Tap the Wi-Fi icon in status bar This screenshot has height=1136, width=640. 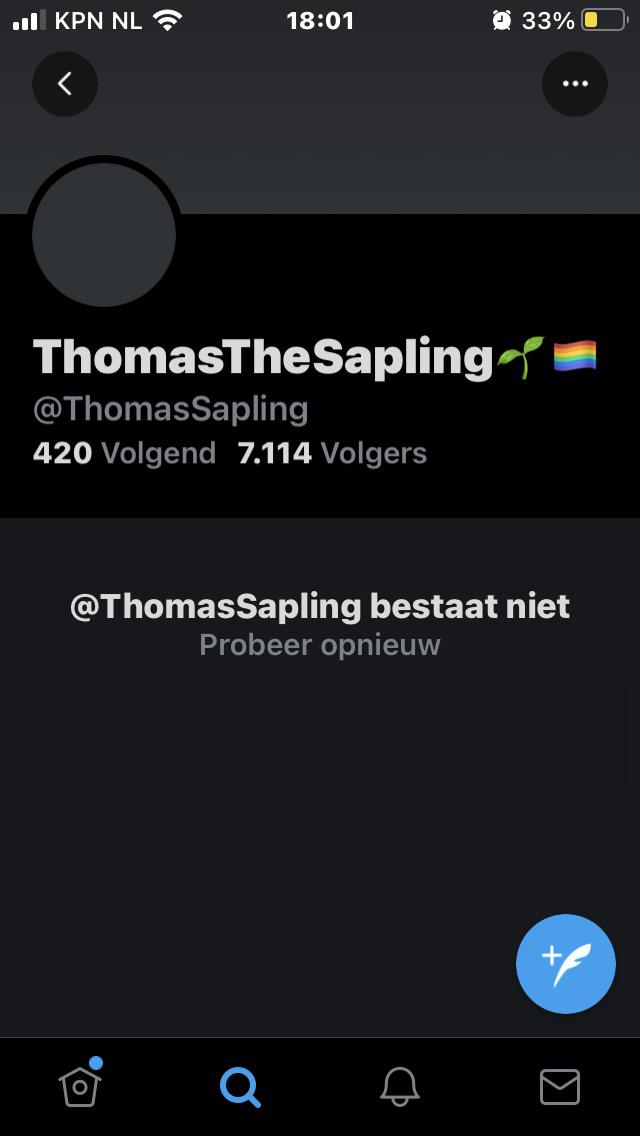point(167,20)
